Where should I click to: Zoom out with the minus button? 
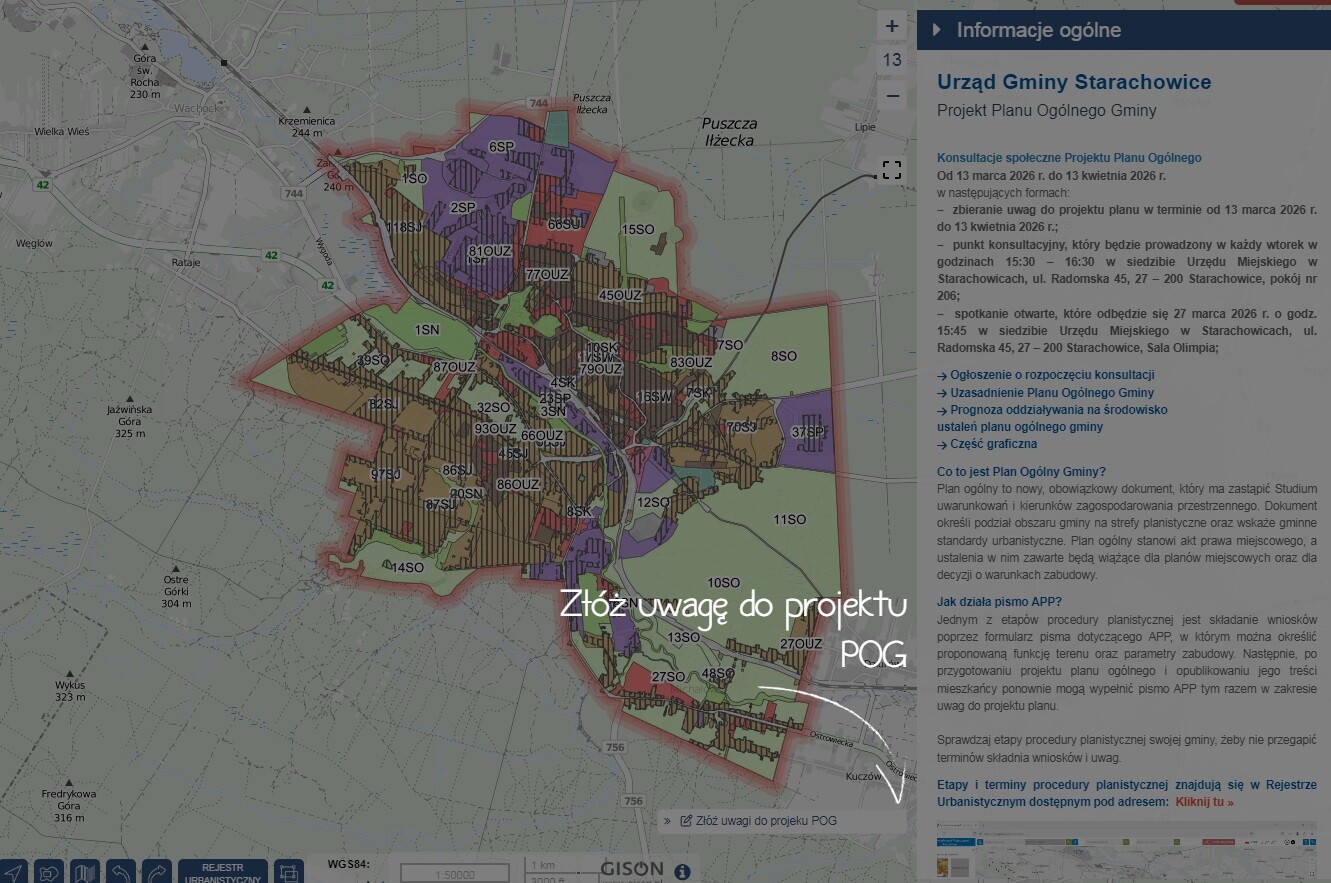pyautogui.click(x=892, y=96)
